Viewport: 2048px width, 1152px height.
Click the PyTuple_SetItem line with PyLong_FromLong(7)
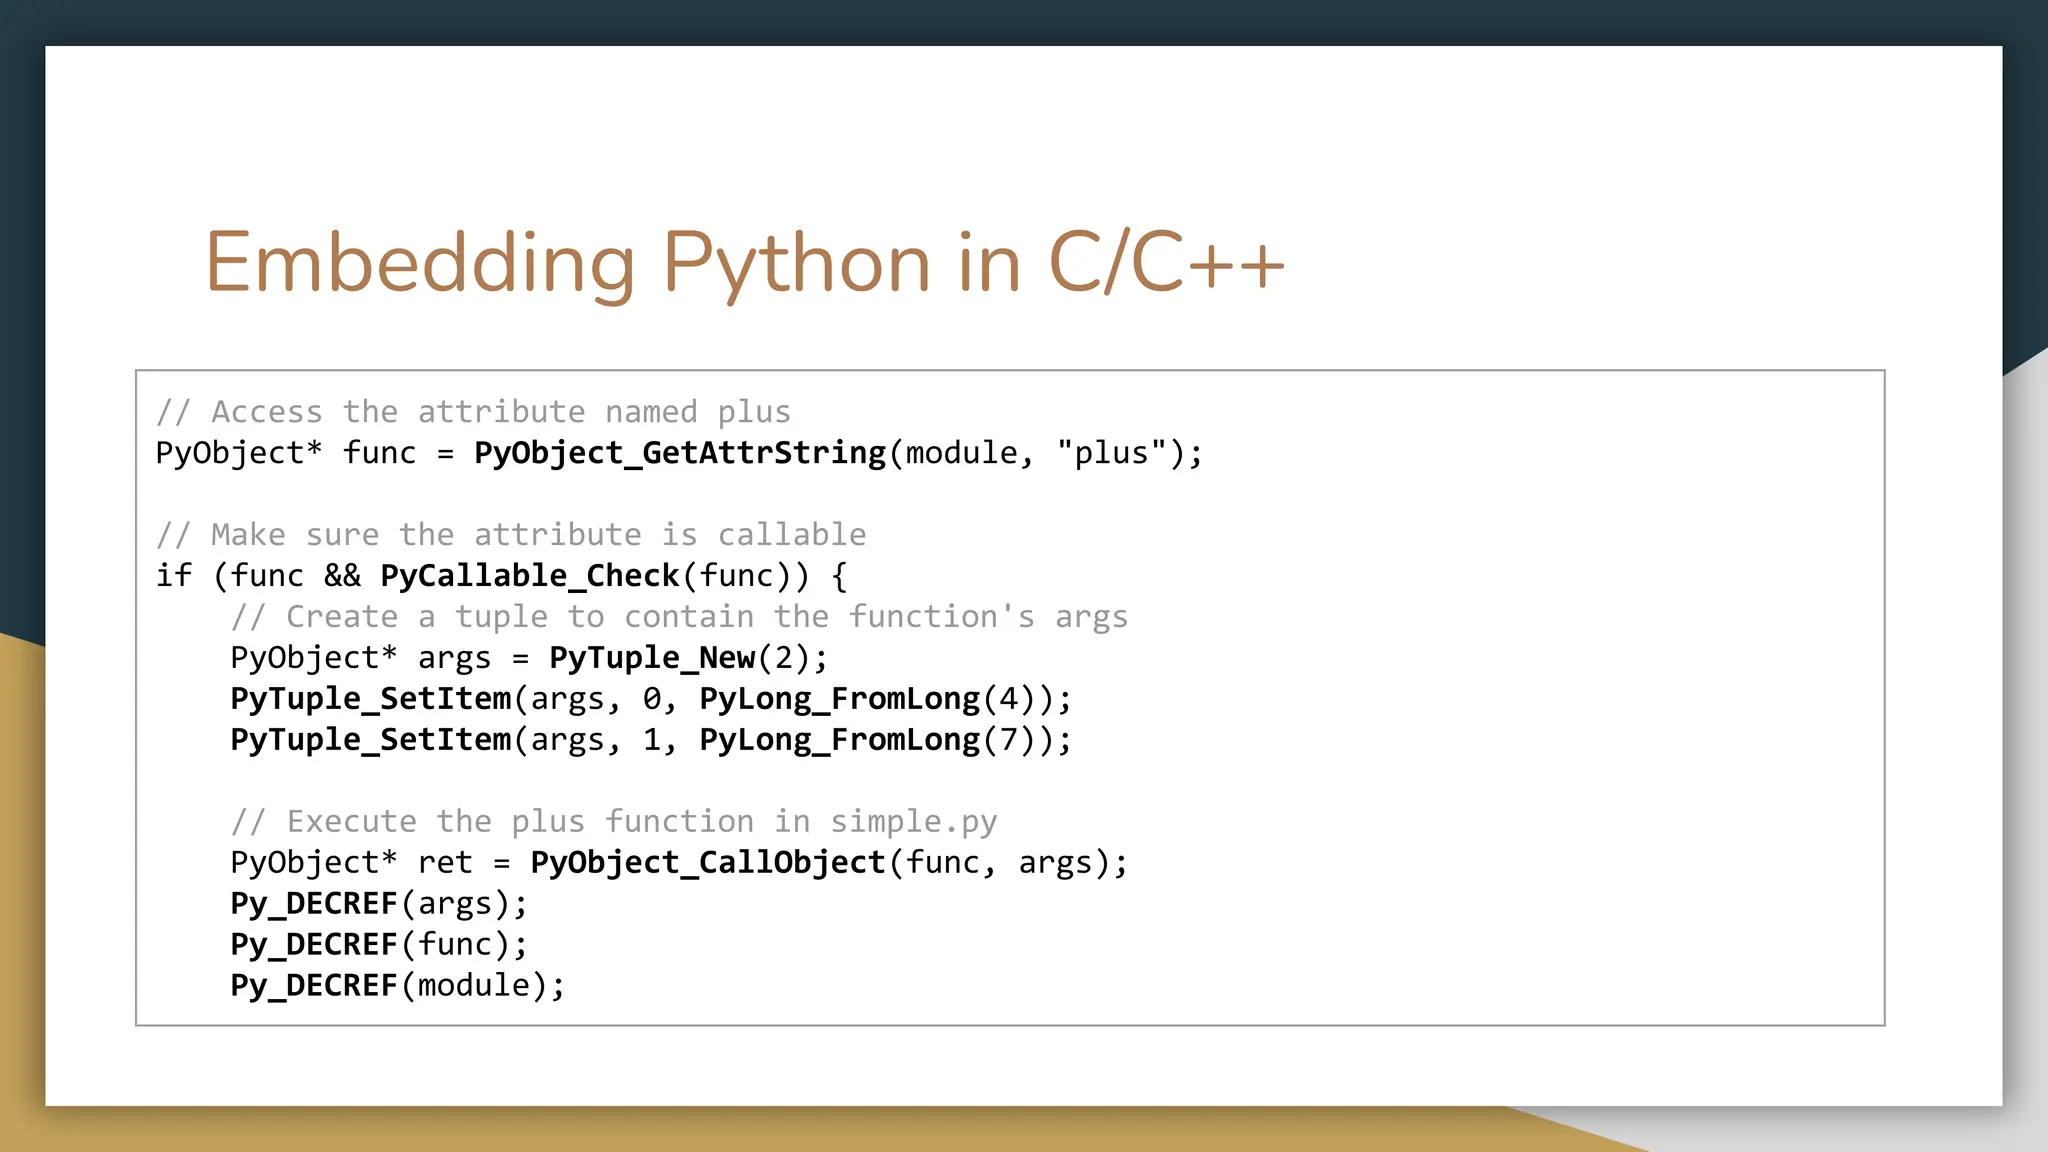(651, 740)
